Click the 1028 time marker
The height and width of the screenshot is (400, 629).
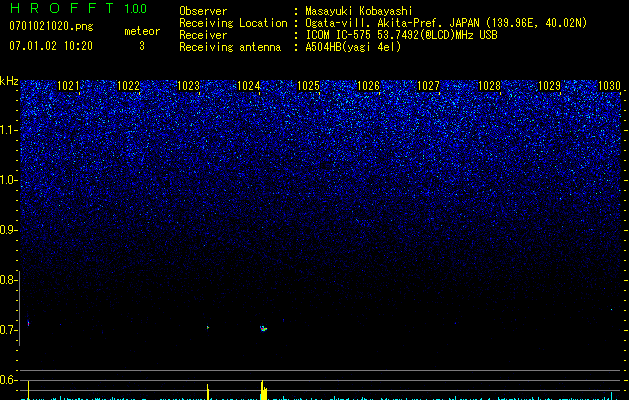coord(489,85)
